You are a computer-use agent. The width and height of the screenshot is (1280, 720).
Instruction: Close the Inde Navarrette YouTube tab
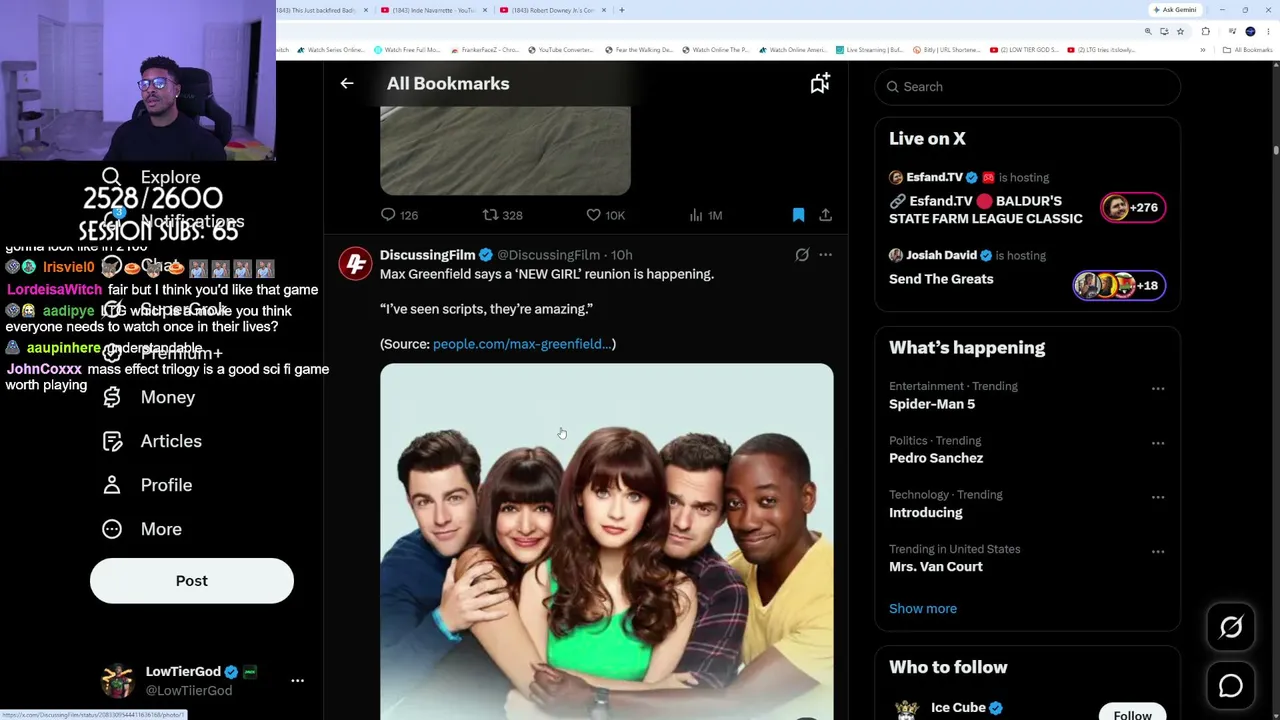coord(484,10)
